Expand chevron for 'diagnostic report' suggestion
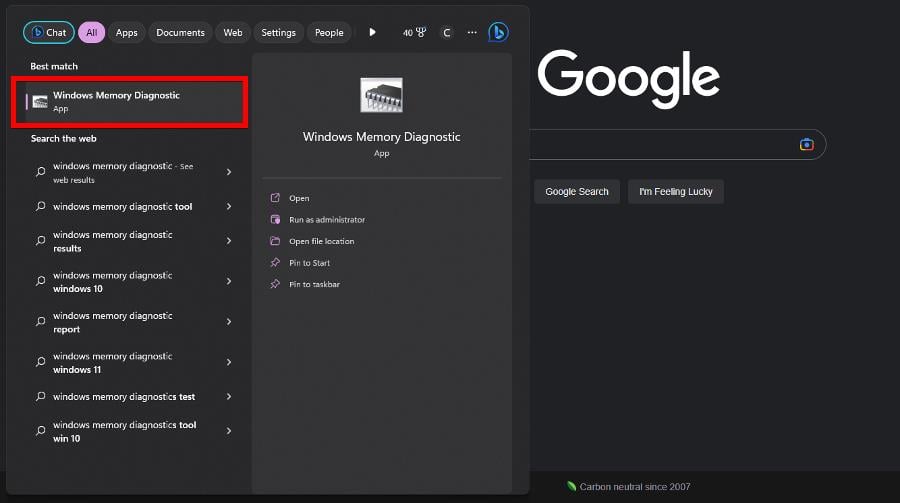The image size is (900, 503). point(228,322)
